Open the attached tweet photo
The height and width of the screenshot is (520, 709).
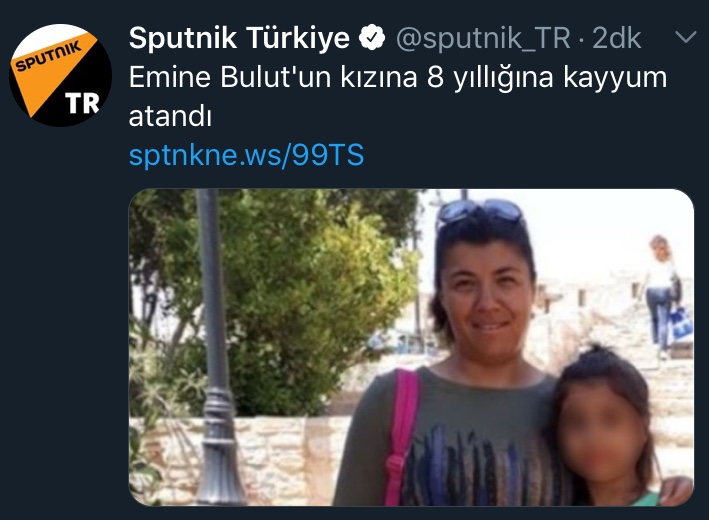click(x=411, y=347)
